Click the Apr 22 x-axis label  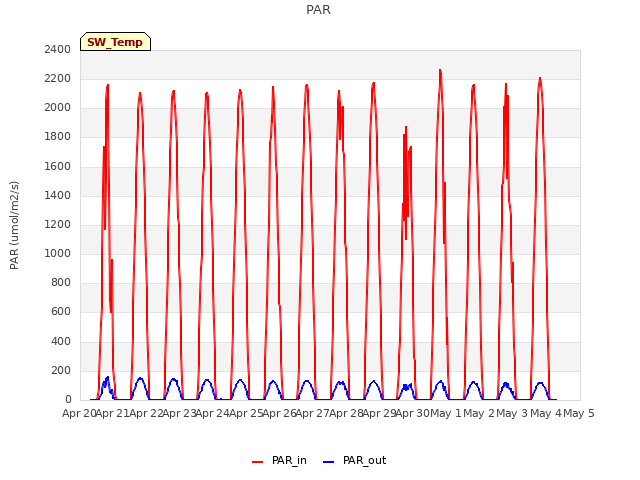(146, 413)
